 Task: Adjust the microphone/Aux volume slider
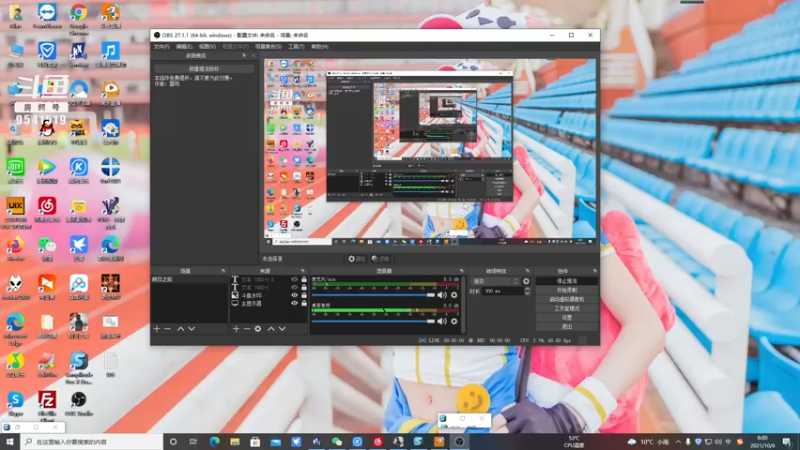[373, 295]
